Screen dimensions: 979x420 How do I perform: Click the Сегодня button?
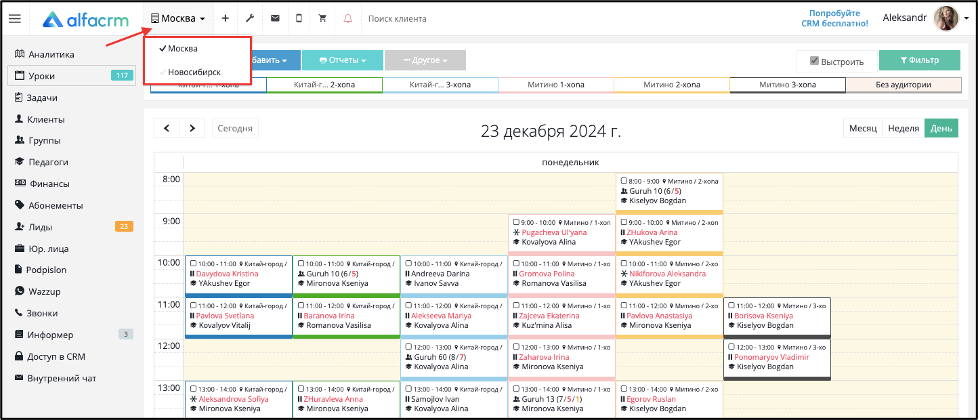pyautogui.click(x=235, y=129)
